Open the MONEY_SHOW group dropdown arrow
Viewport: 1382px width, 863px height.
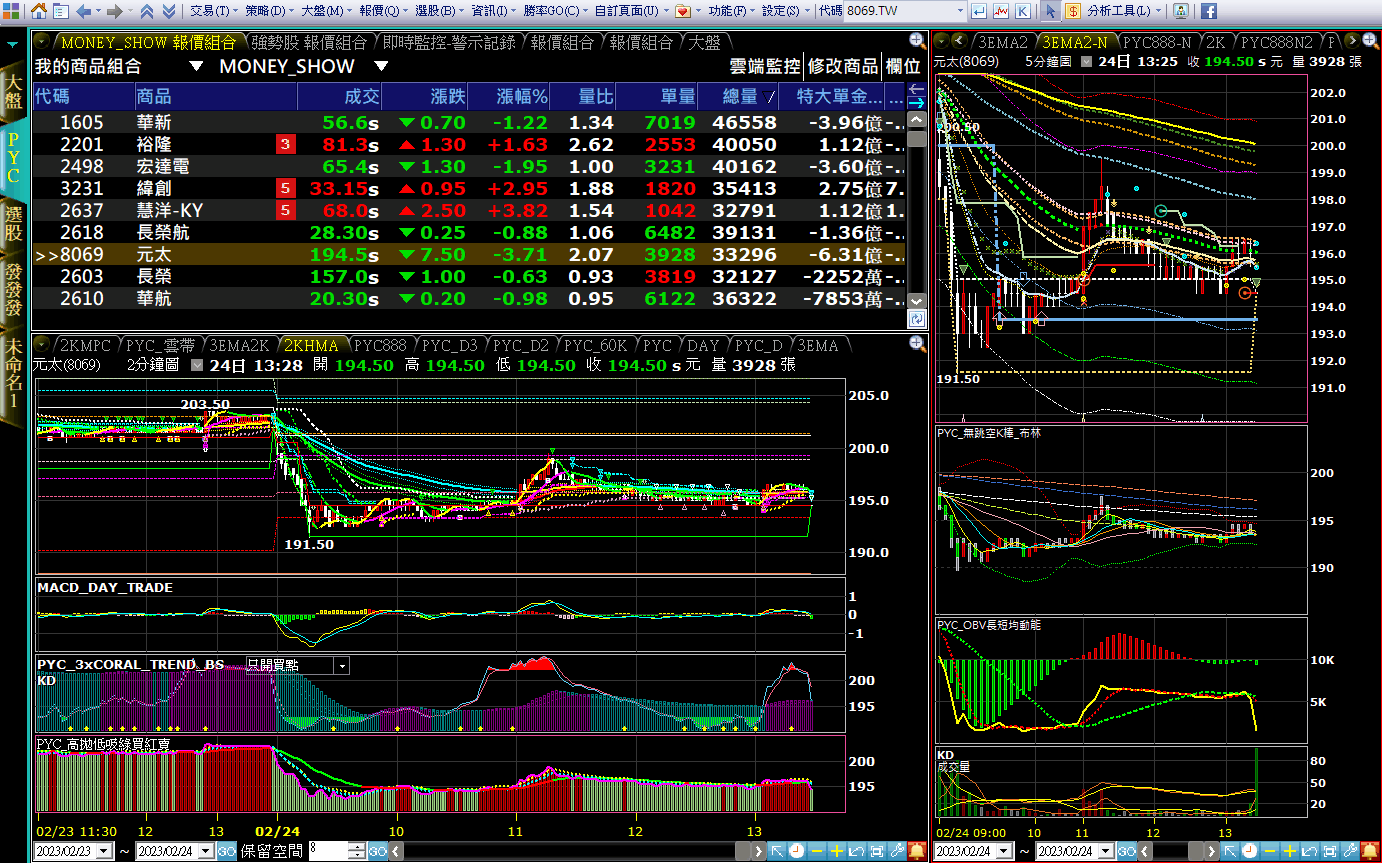381,67
